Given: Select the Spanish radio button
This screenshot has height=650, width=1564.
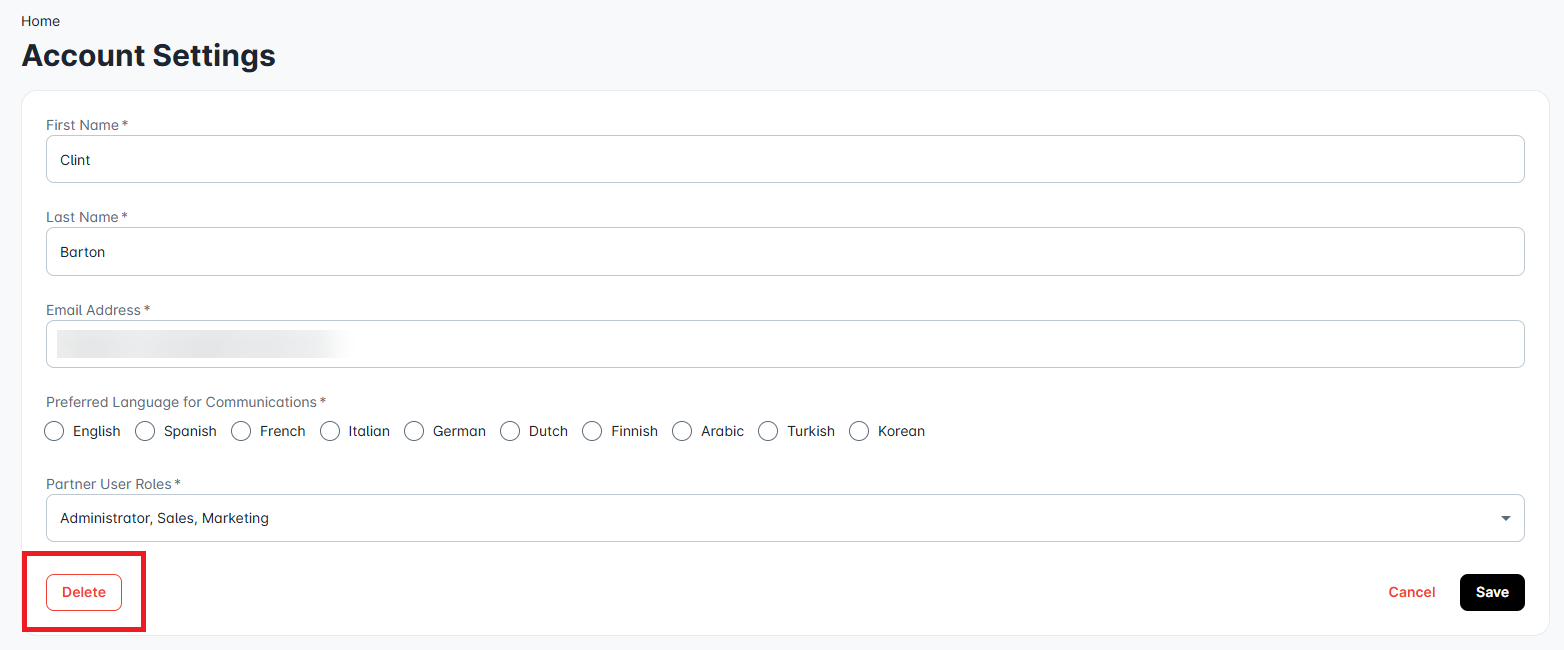Looking at the screenshot, I should click(x=146, y=431).
